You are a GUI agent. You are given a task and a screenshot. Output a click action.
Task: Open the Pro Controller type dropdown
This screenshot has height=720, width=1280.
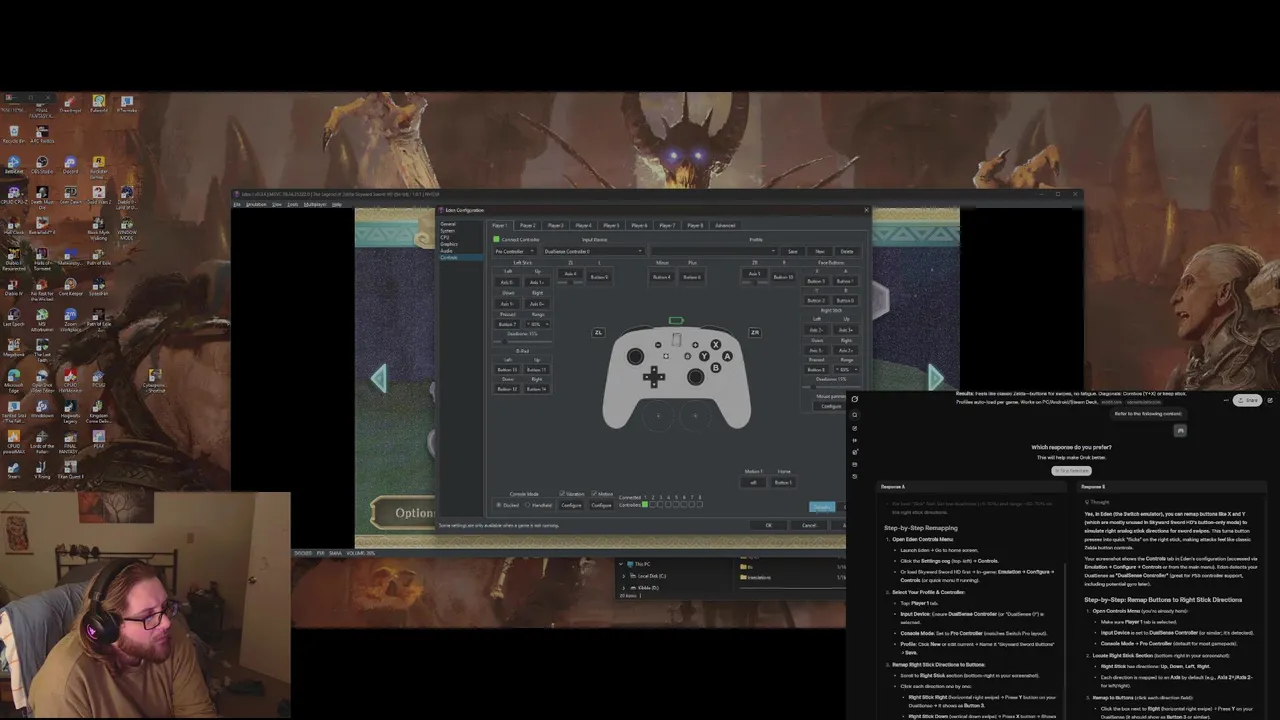515,251
